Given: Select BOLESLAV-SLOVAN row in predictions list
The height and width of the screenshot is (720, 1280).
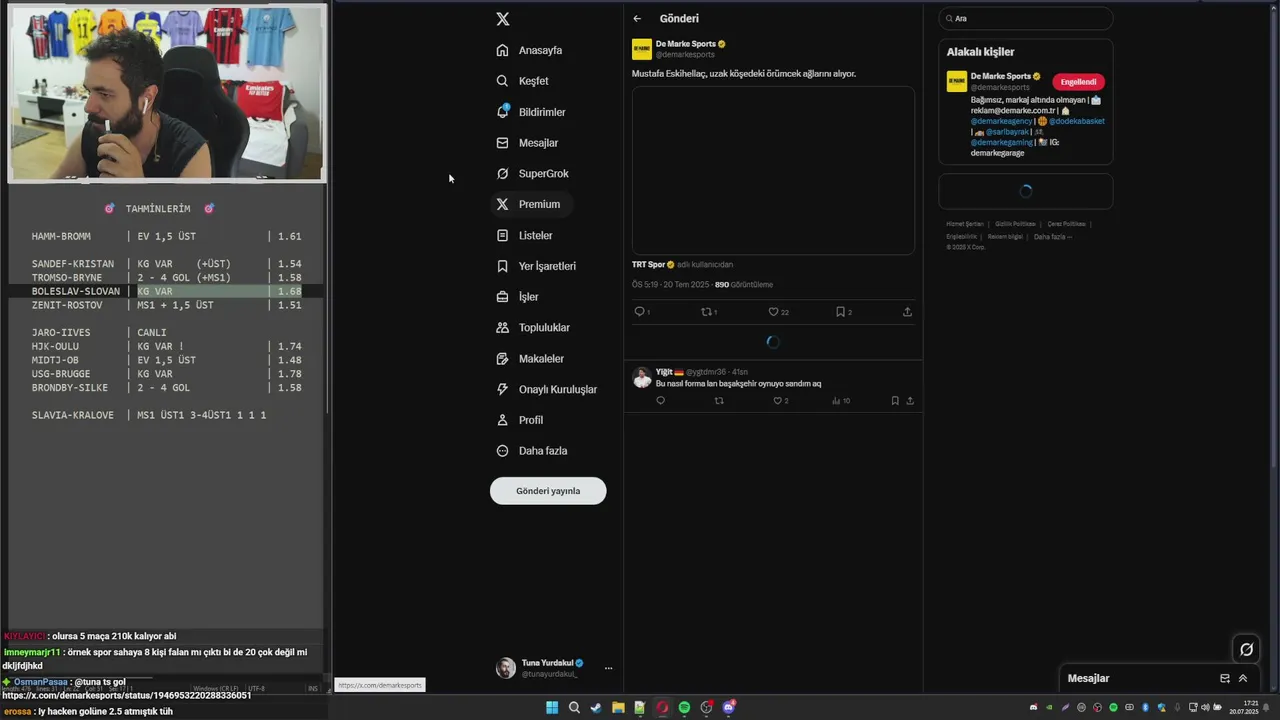Looking at the screenshot, I should click(x=167, y=291).
